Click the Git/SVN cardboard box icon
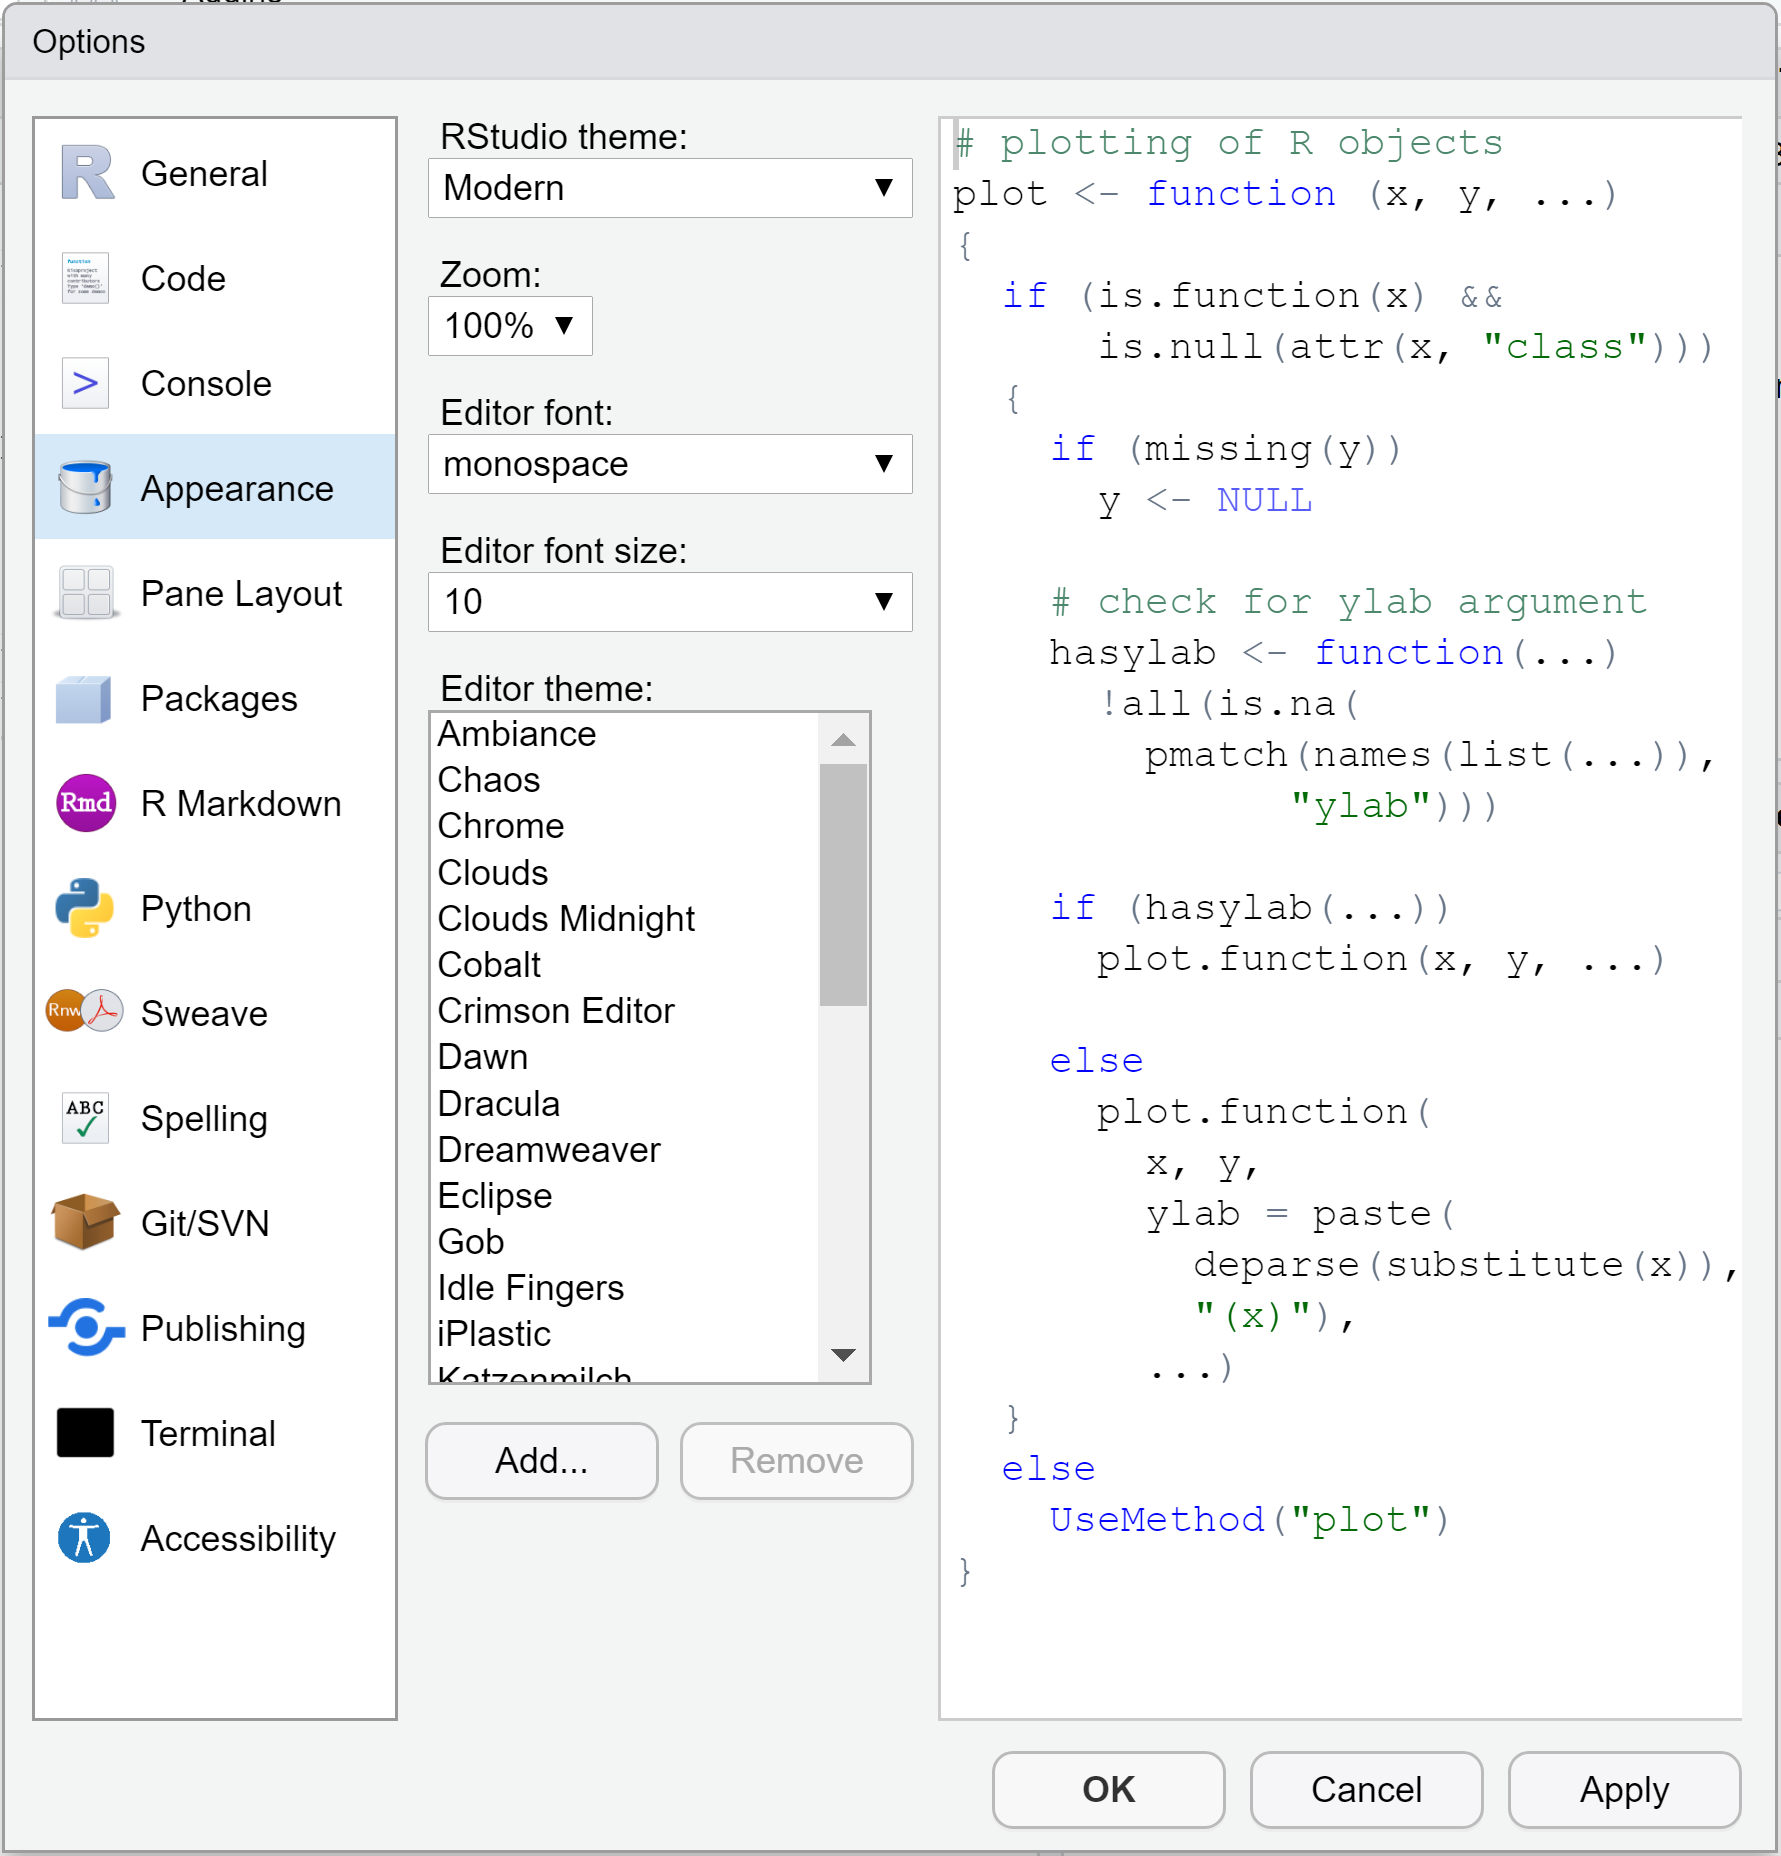 point(85,1222)
